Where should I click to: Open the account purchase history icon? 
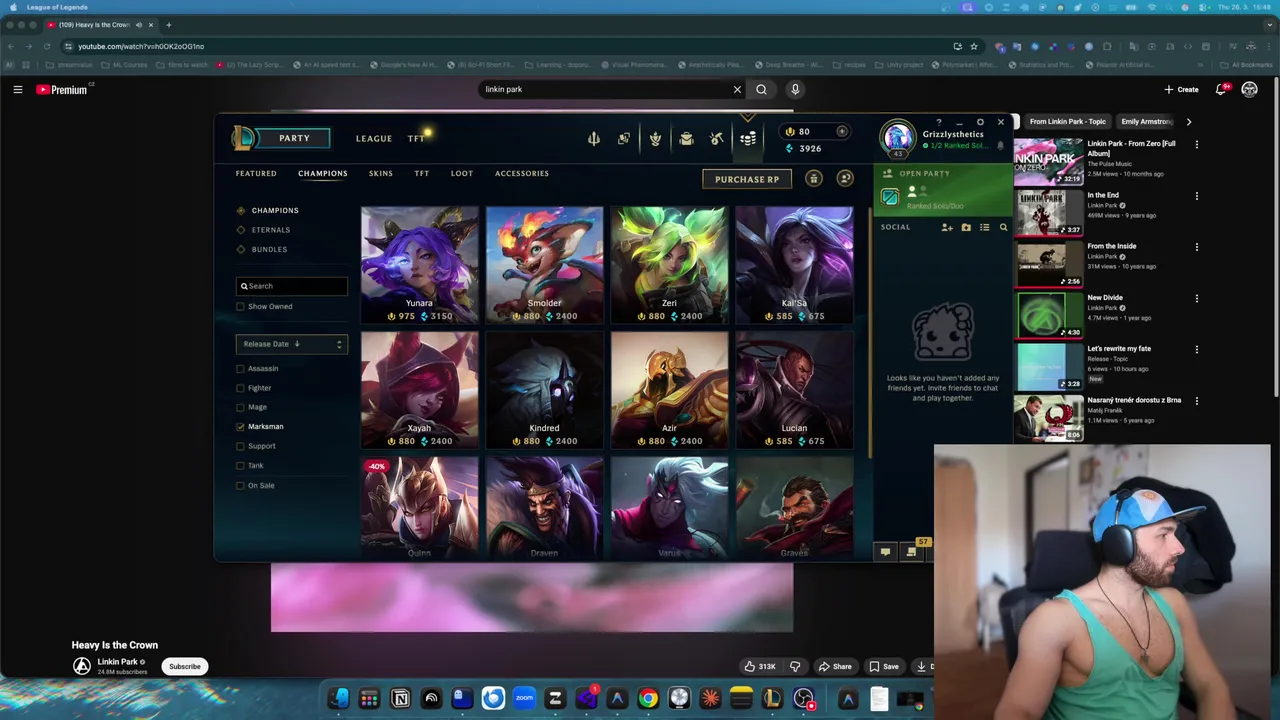845,179
